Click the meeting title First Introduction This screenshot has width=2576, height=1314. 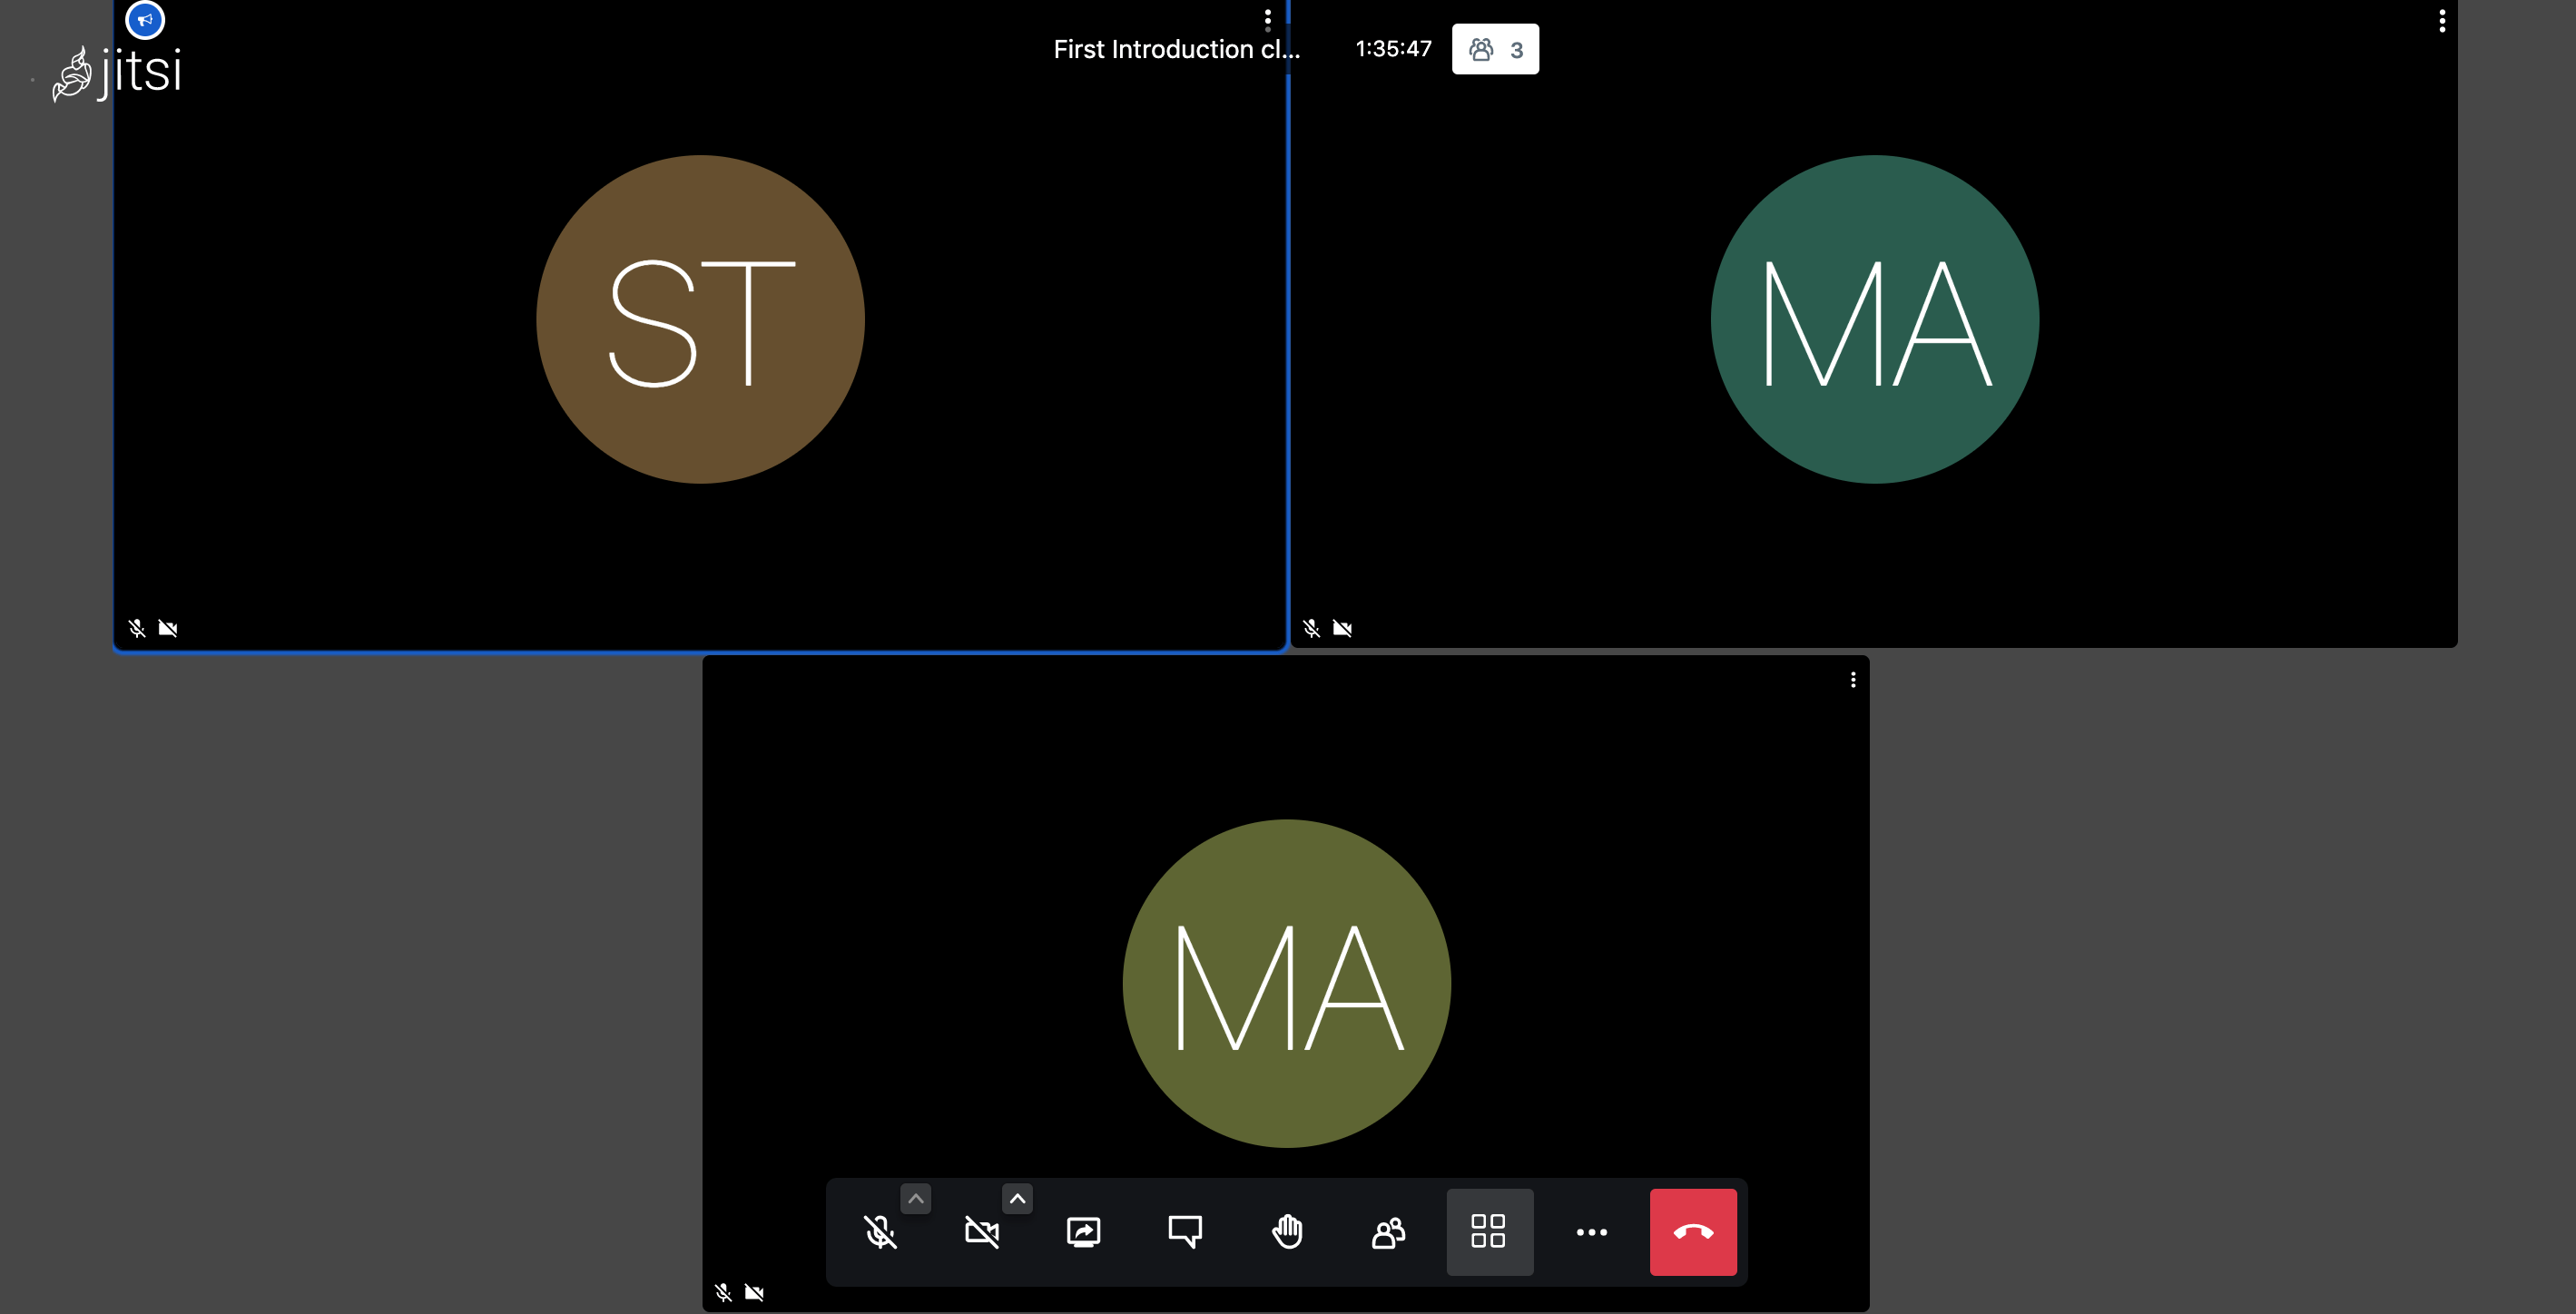[x=1177, y=49]
